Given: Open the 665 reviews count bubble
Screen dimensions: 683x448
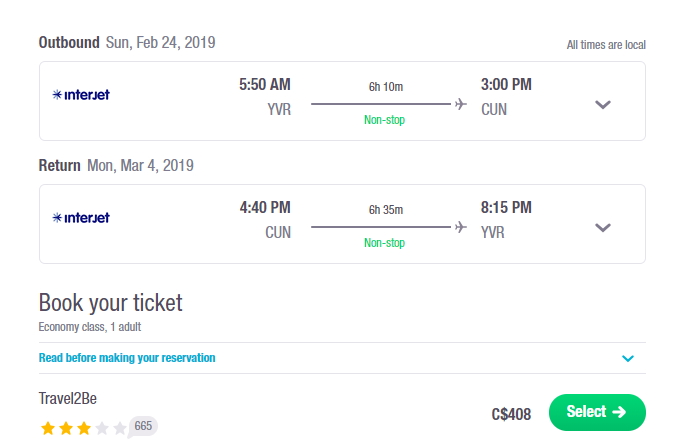Looking at the screenshot, I should point(143,426).
